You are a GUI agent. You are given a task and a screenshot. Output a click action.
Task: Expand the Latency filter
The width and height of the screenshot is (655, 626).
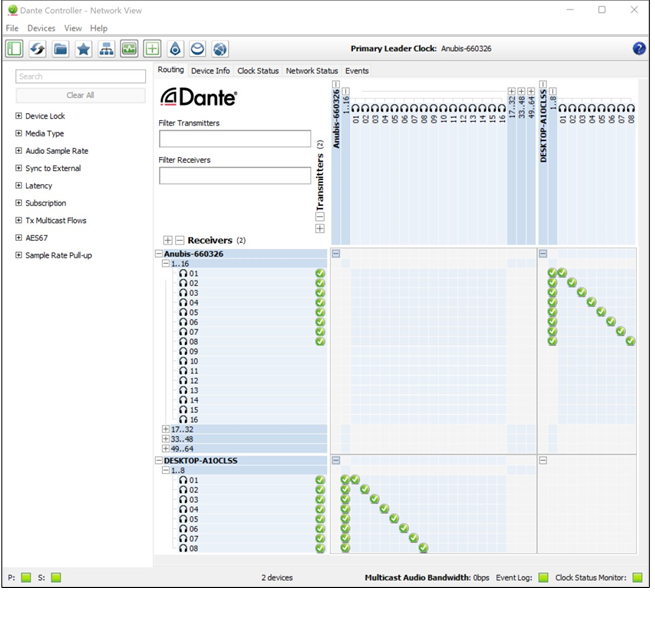[18, 185]
